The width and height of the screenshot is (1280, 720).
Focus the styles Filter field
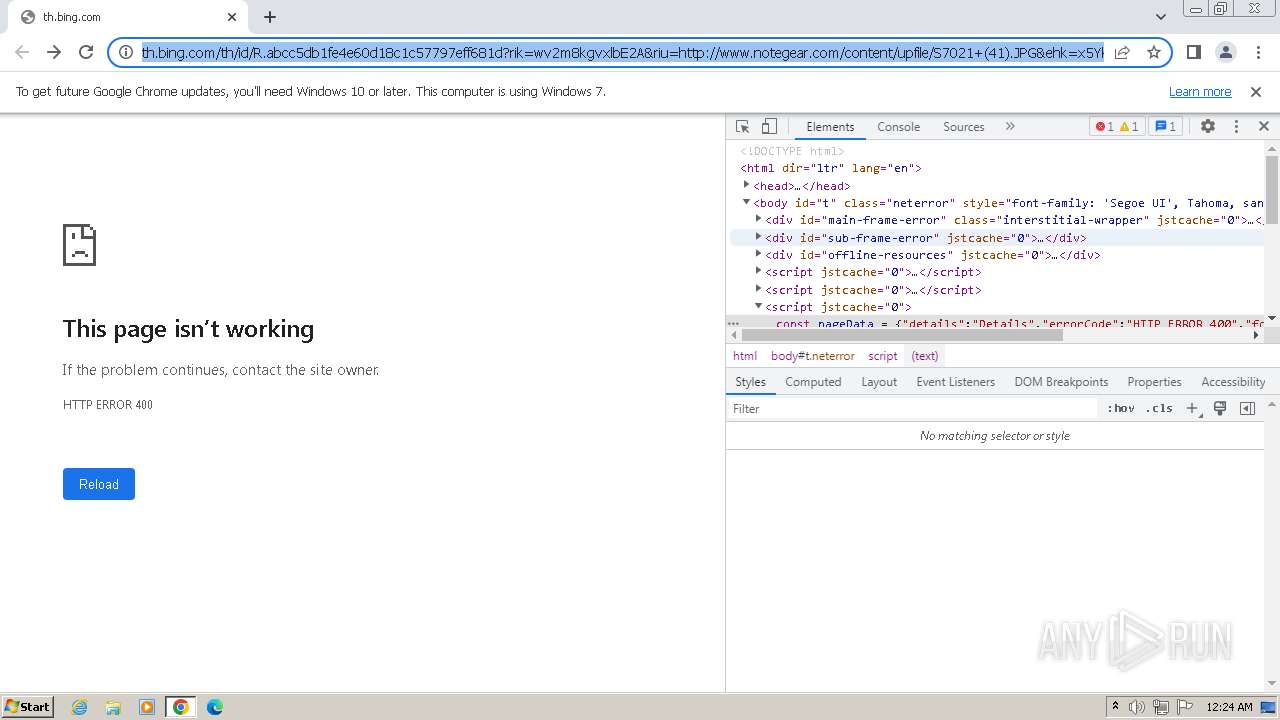point(912,409)
